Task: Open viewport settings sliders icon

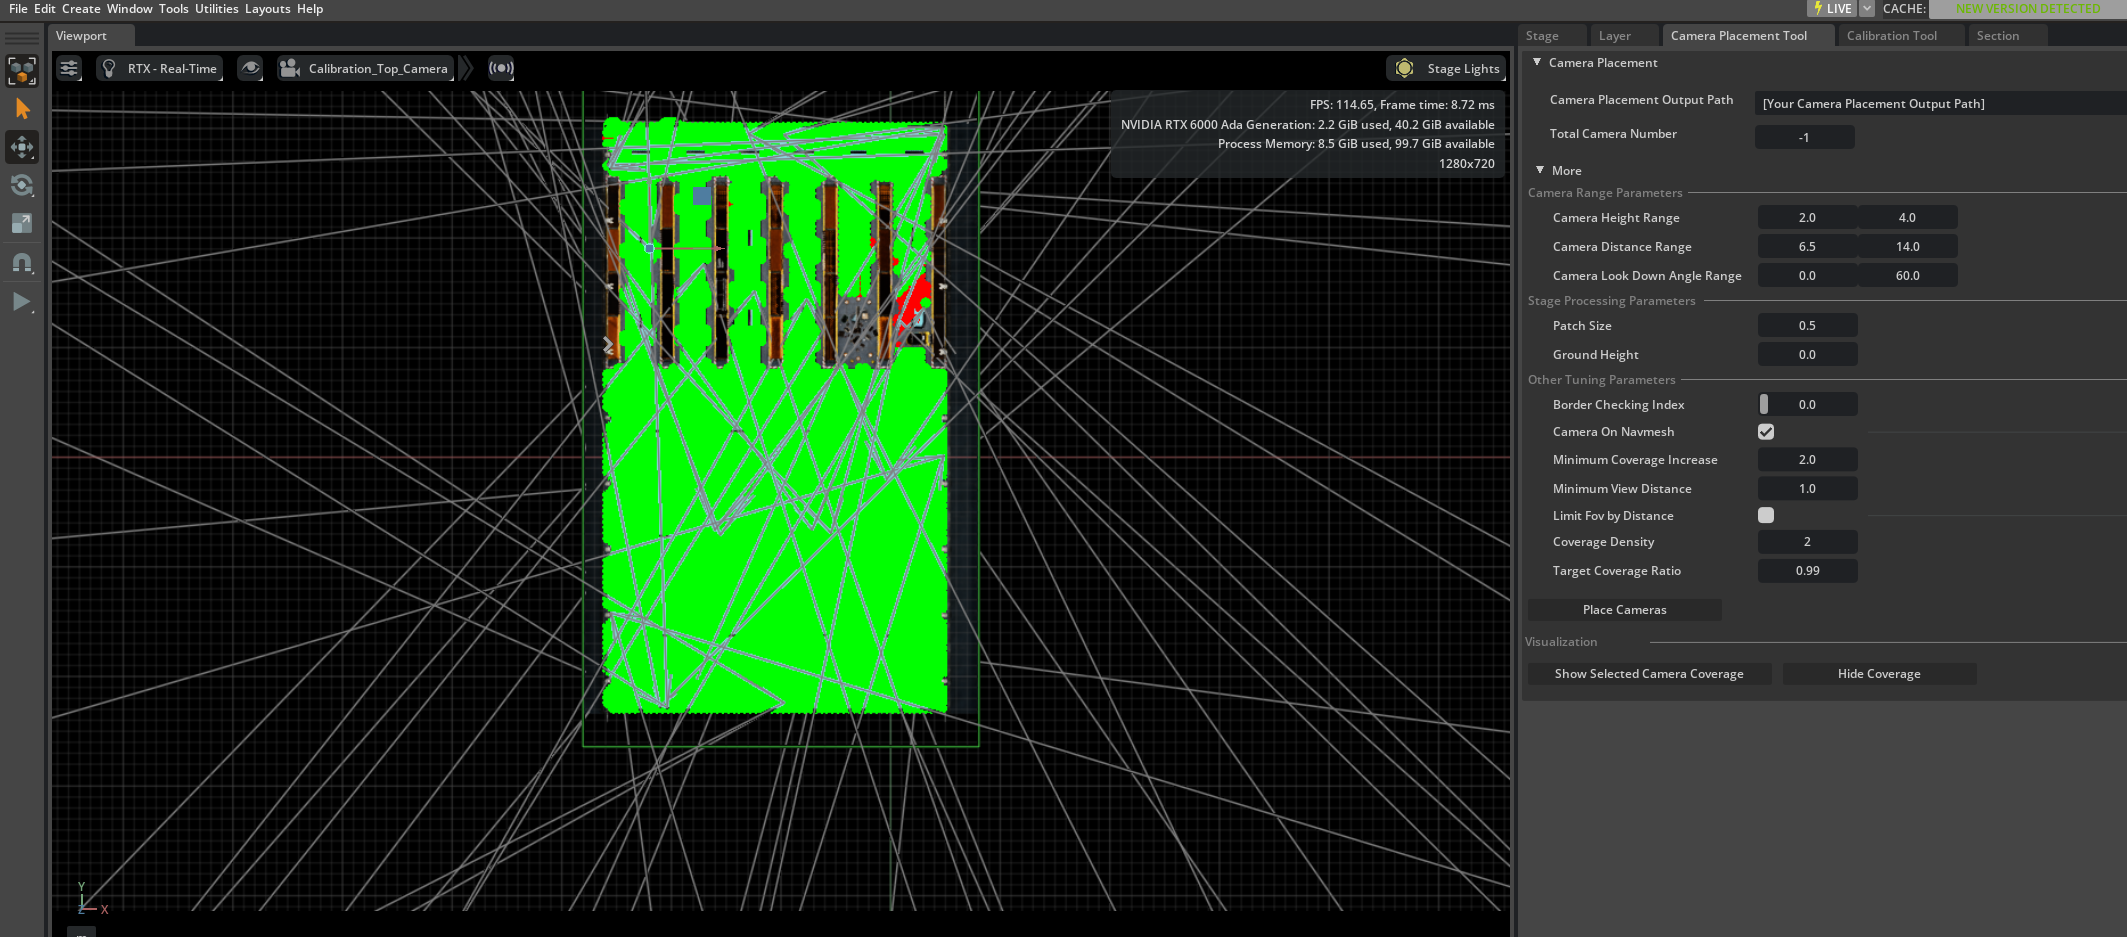Action: pyautogui.click(x=69, y=68)
